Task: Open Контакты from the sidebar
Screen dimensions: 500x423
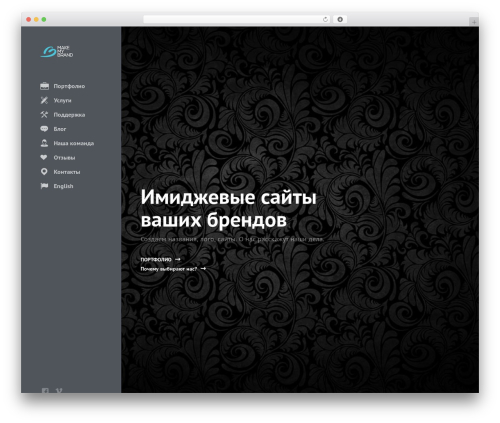Action: click(67, 172)
